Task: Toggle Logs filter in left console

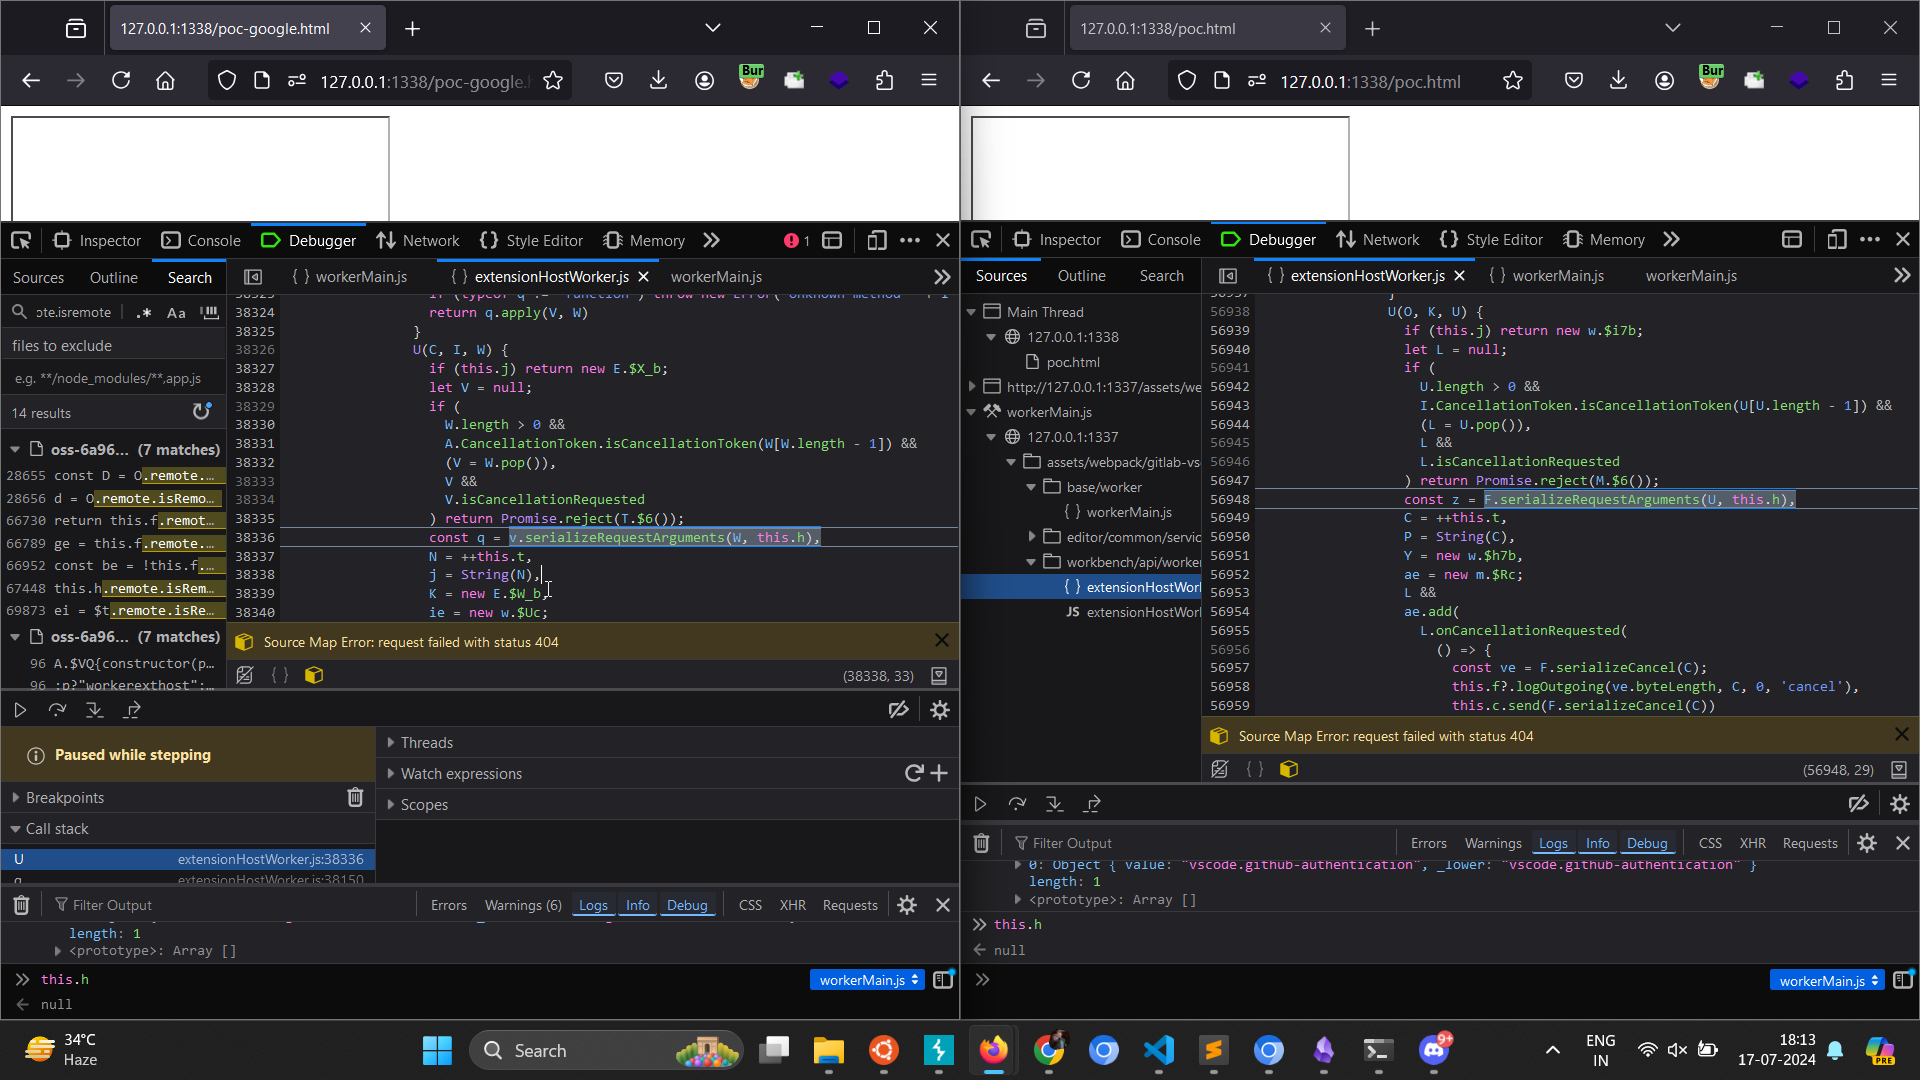Action: (x=593, y=905)
